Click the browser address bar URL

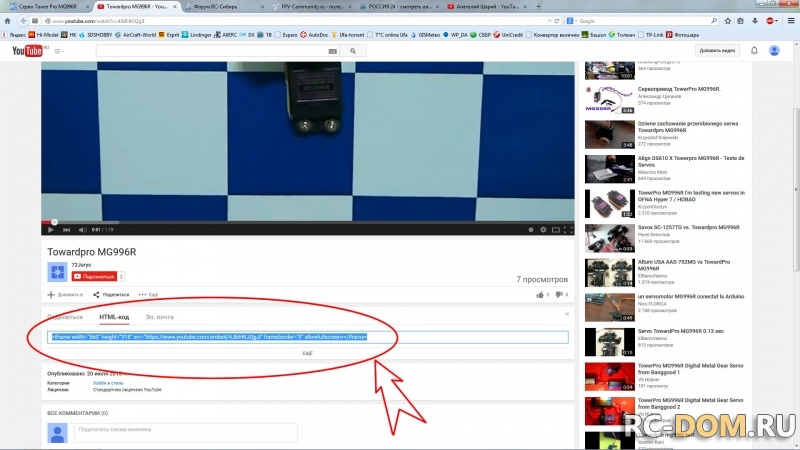click(98, 21)
